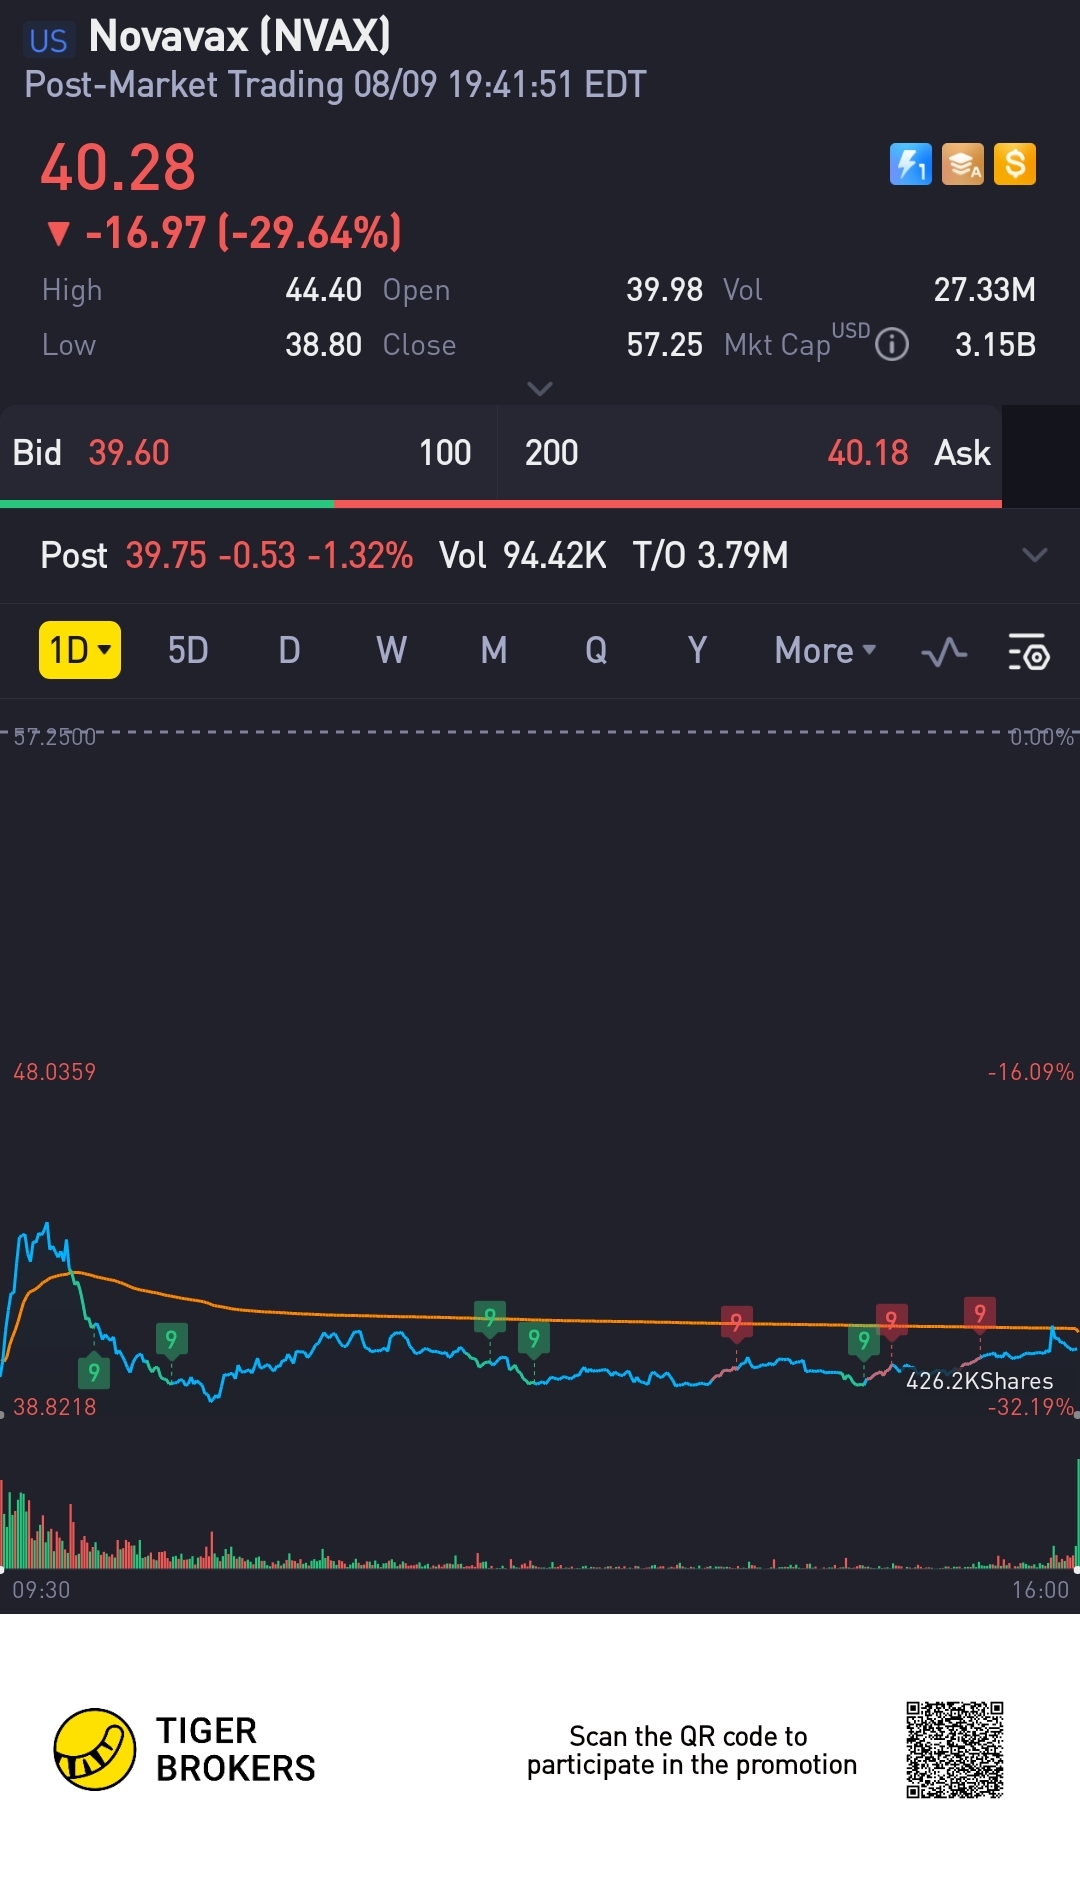This screenshot has width=1080, height=1886.
Task: Tap the QR code image
Action: click(955, 1750)
